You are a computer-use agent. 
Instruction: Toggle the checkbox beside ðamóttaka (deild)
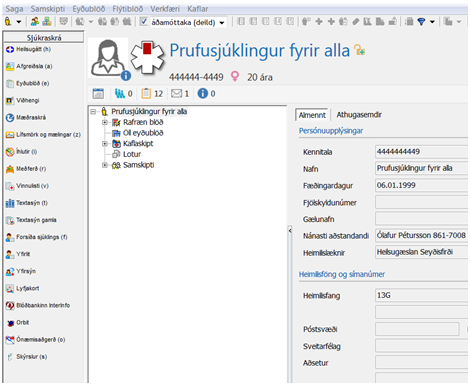click(144, 22)
